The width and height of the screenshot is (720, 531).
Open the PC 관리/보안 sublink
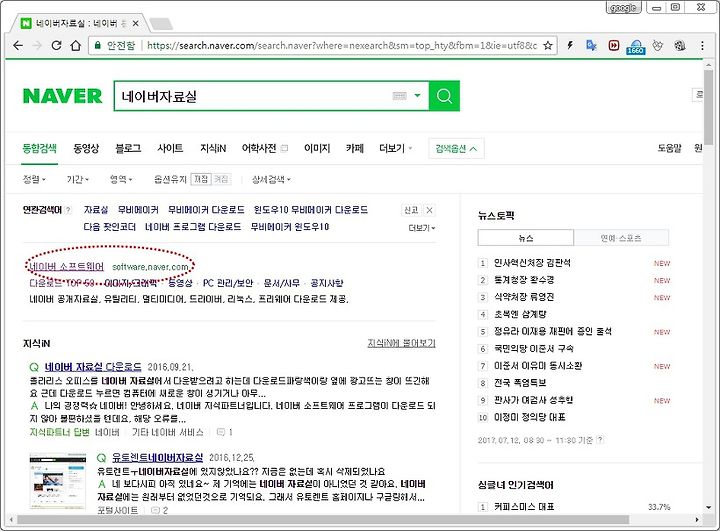tap(228, 283)
